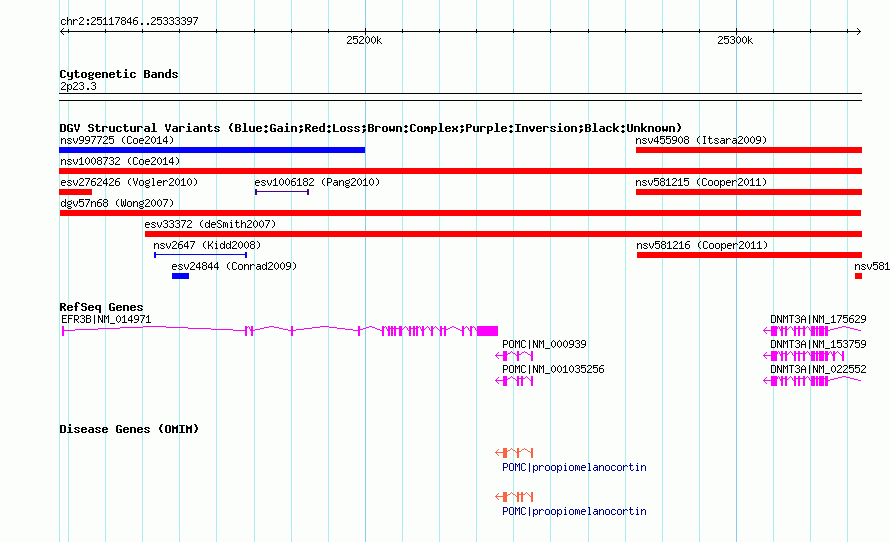The width and height of the screenshot is (890, 542).
Task: Open the DGV Structural Variants track title
Action: click(x=371, y=128)
